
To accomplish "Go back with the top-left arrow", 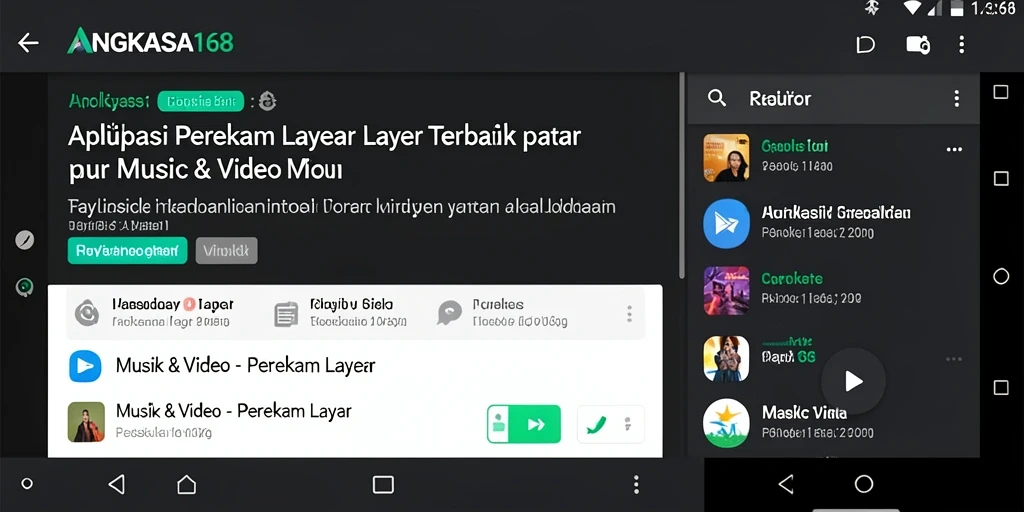I will 28,44.
